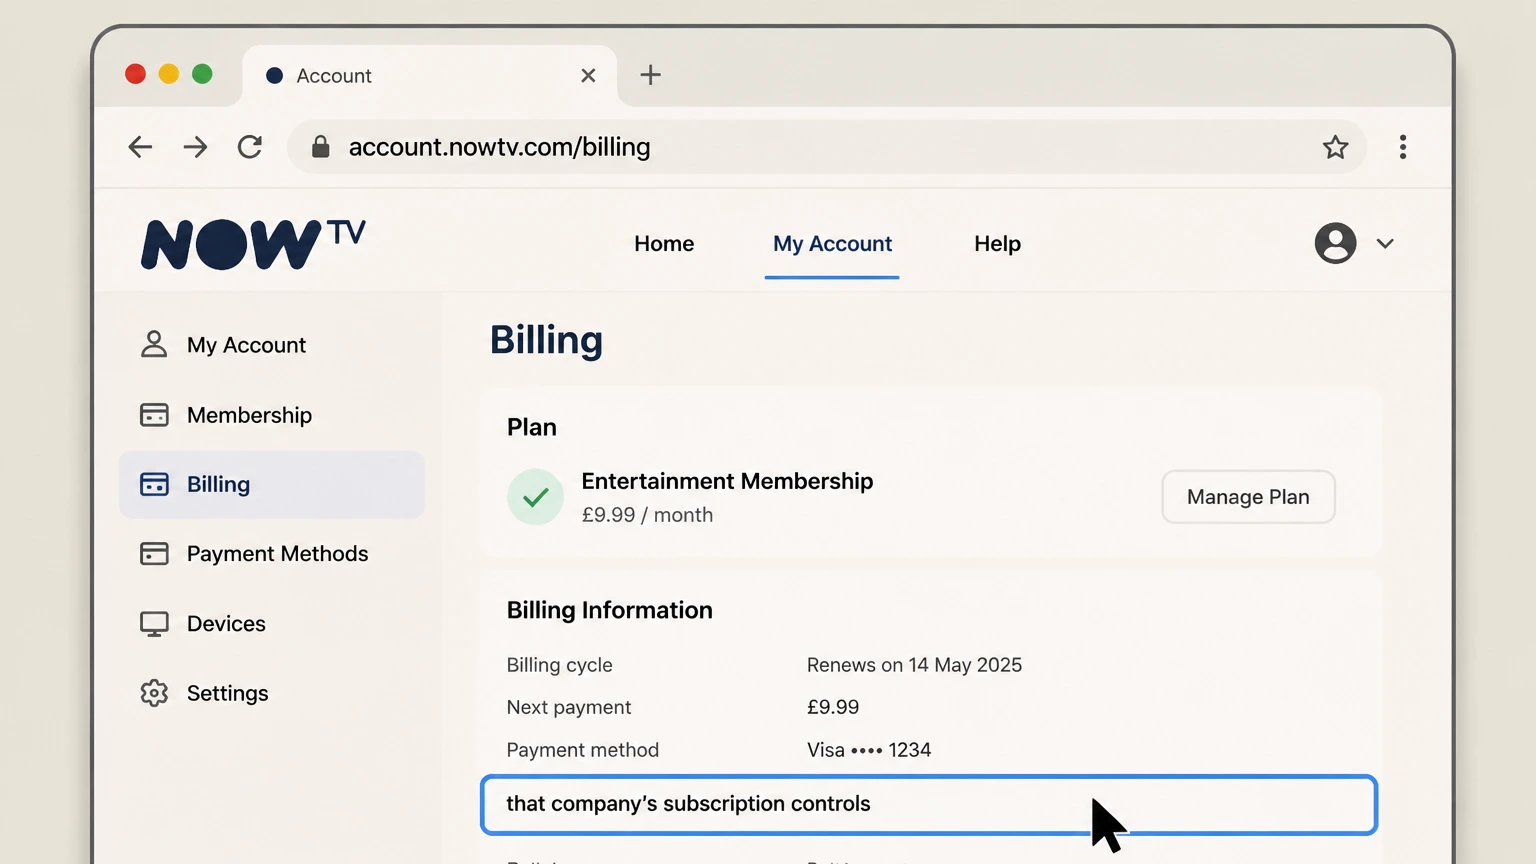Click the person icon beside My Account in the sidebar
The image size is (1536, 864).
[154, 344]
